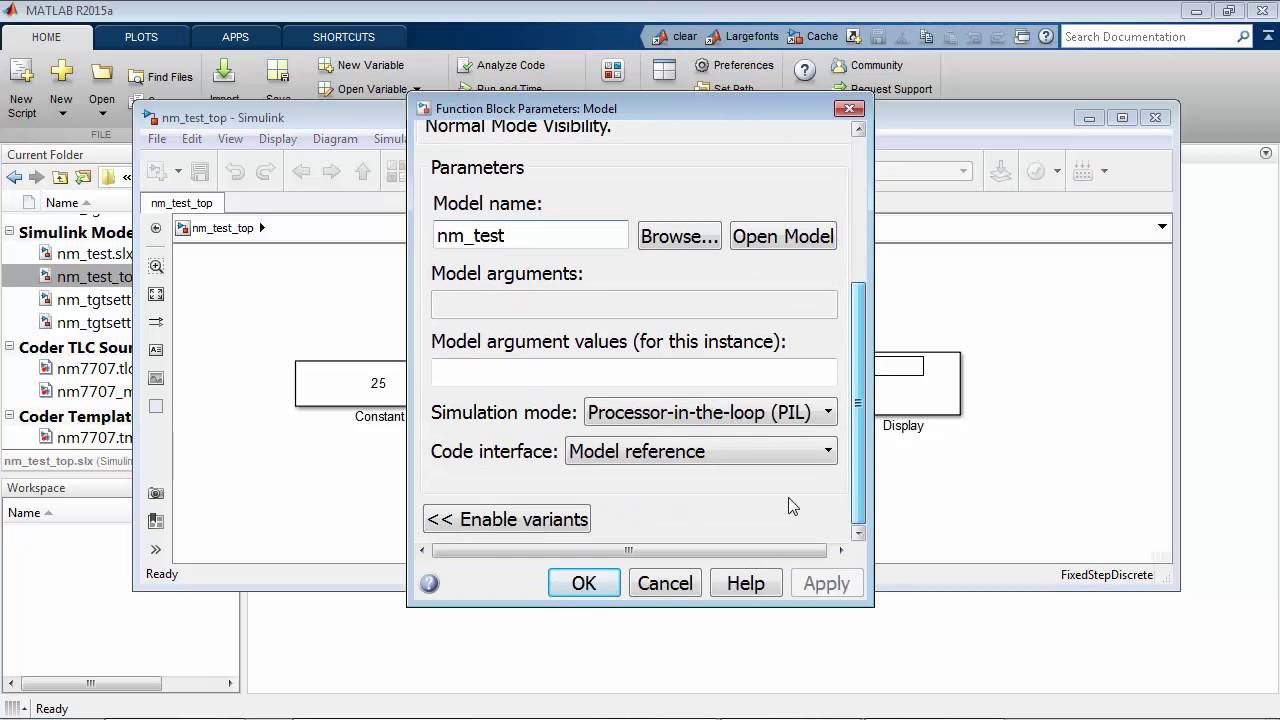The image size is (1280, 720).
Task: Click the Hide/Show Explorer Bar icon
Action: (156, 228)
